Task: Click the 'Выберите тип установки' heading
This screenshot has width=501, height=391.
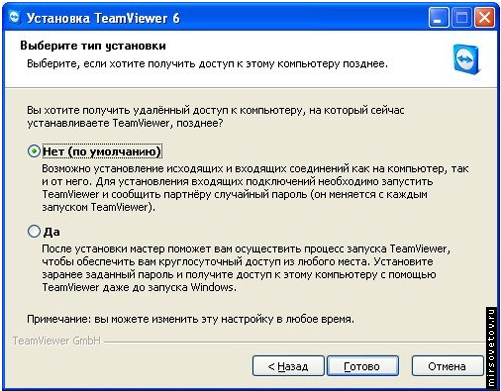Action: tap(93, 45)
